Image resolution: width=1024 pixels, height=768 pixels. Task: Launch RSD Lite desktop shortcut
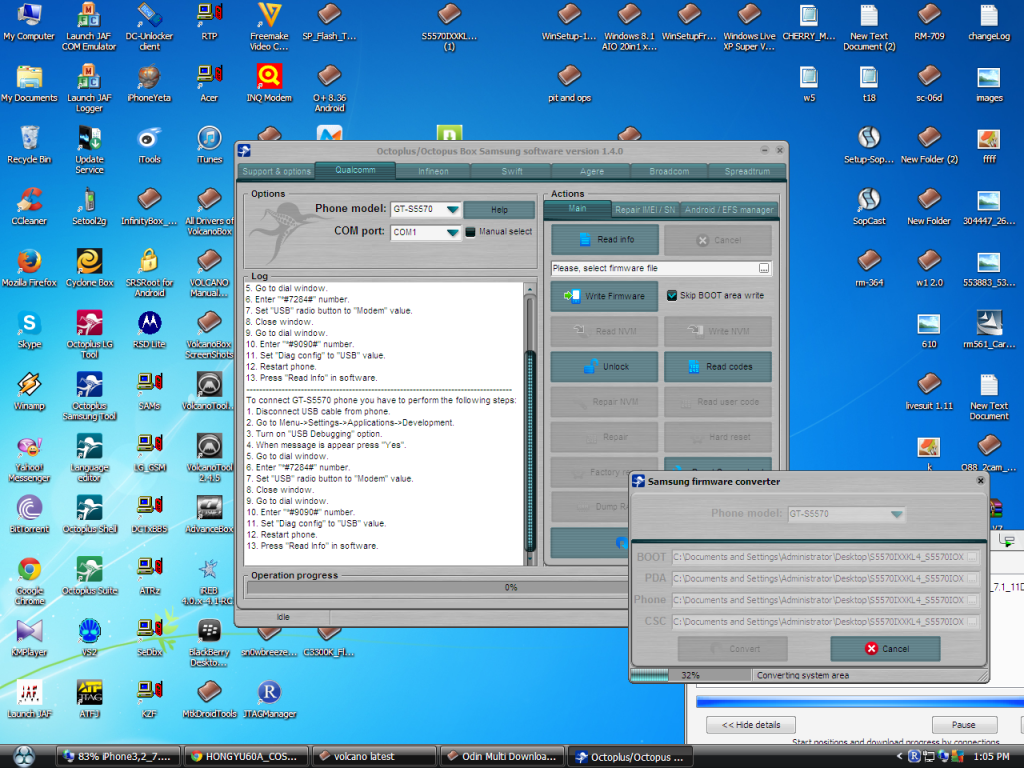(x=150, y=330)
